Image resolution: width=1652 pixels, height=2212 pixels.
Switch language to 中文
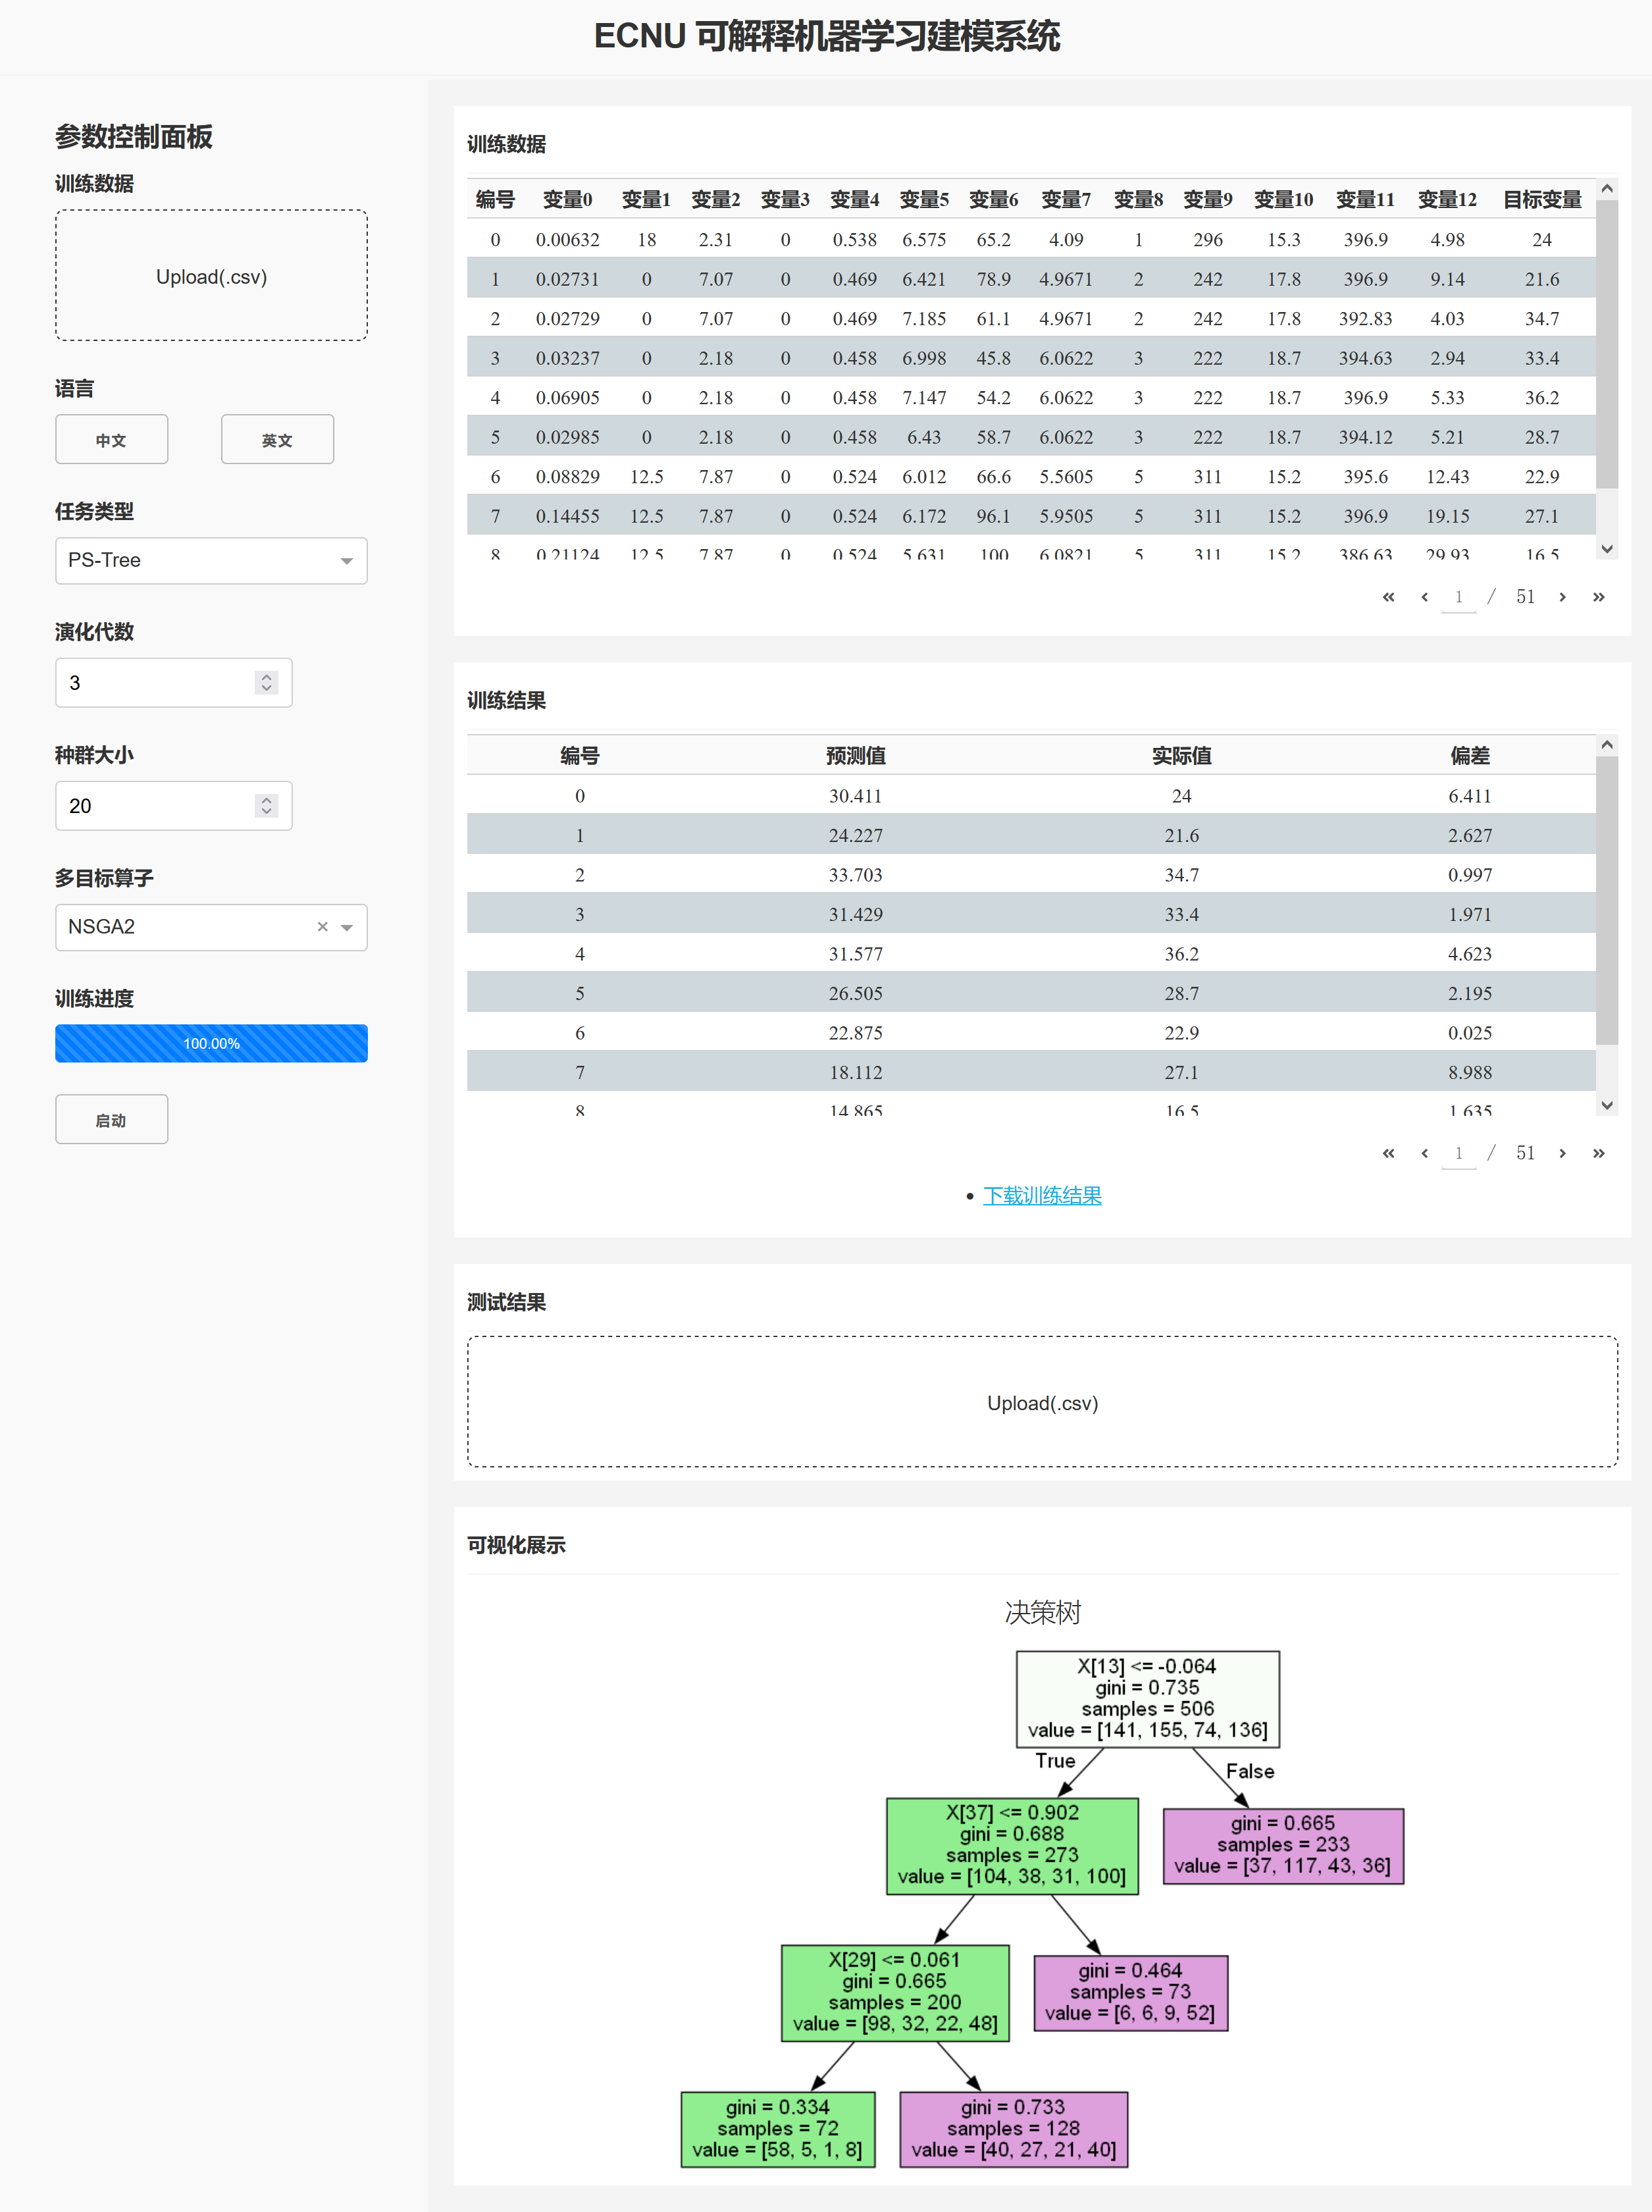(111, 440)
